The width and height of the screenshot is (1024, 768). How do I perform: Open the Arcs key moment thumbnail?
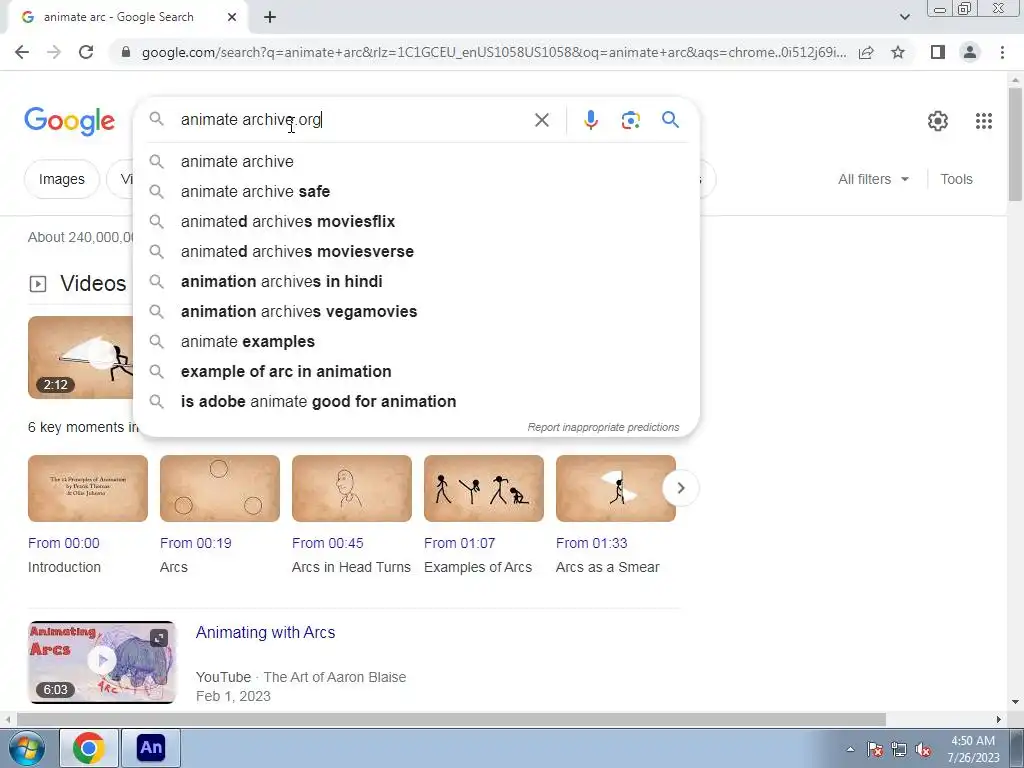click(x=220, y=488)
